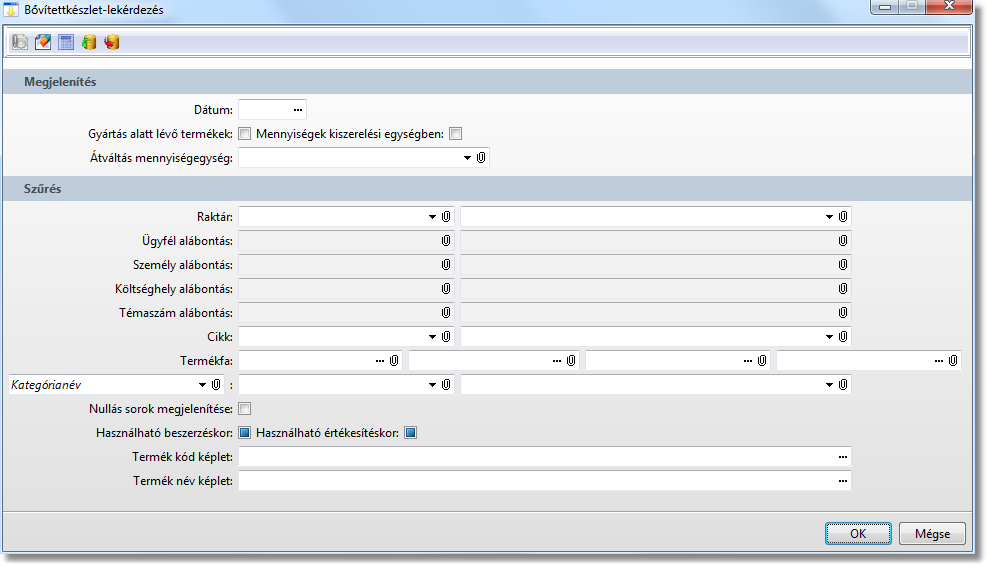
Task: Click the greyed-out document toolbar icon
Action: click(x=20, y=42)
